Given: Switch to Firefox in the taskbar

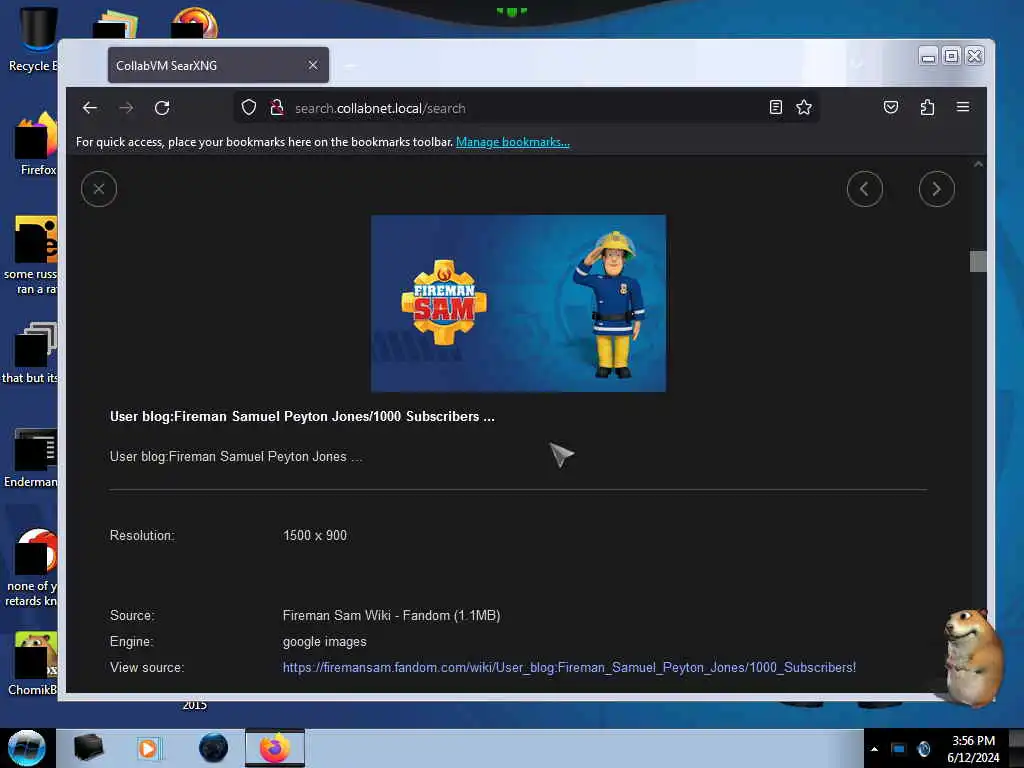Looking at the screenshot, I should click(275, 748).
